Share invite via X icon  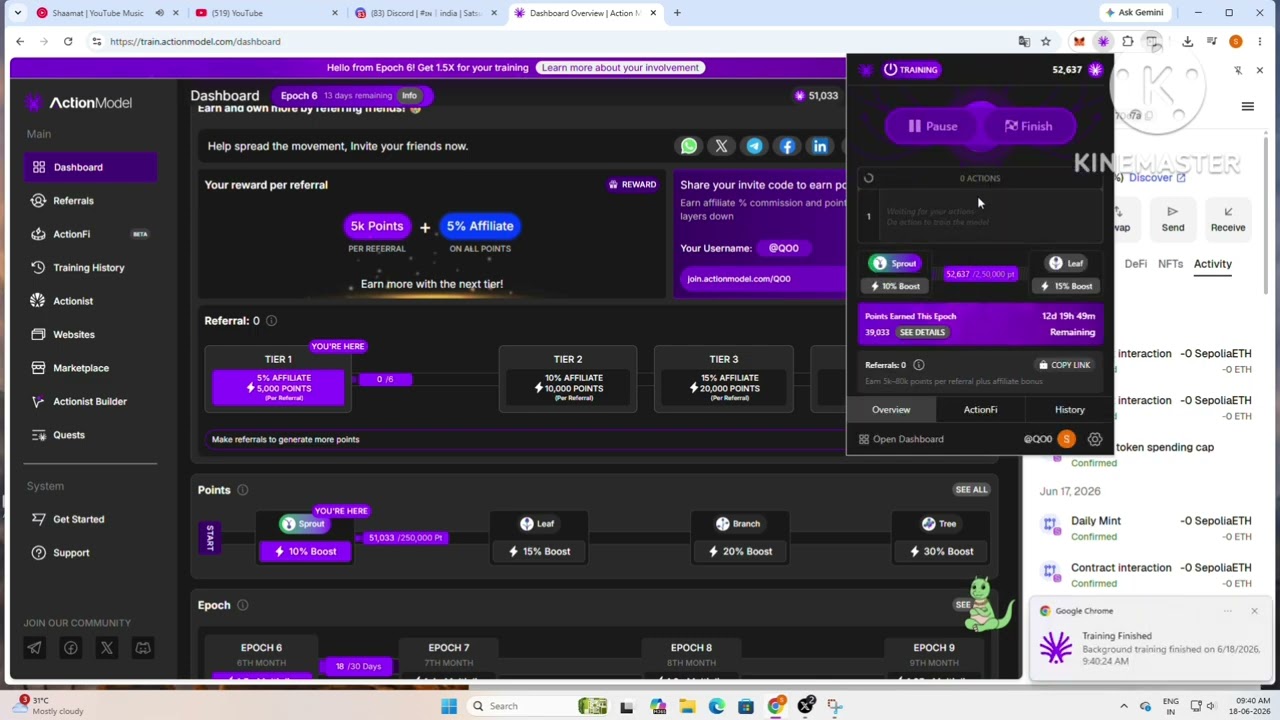(x=721, y=146)
